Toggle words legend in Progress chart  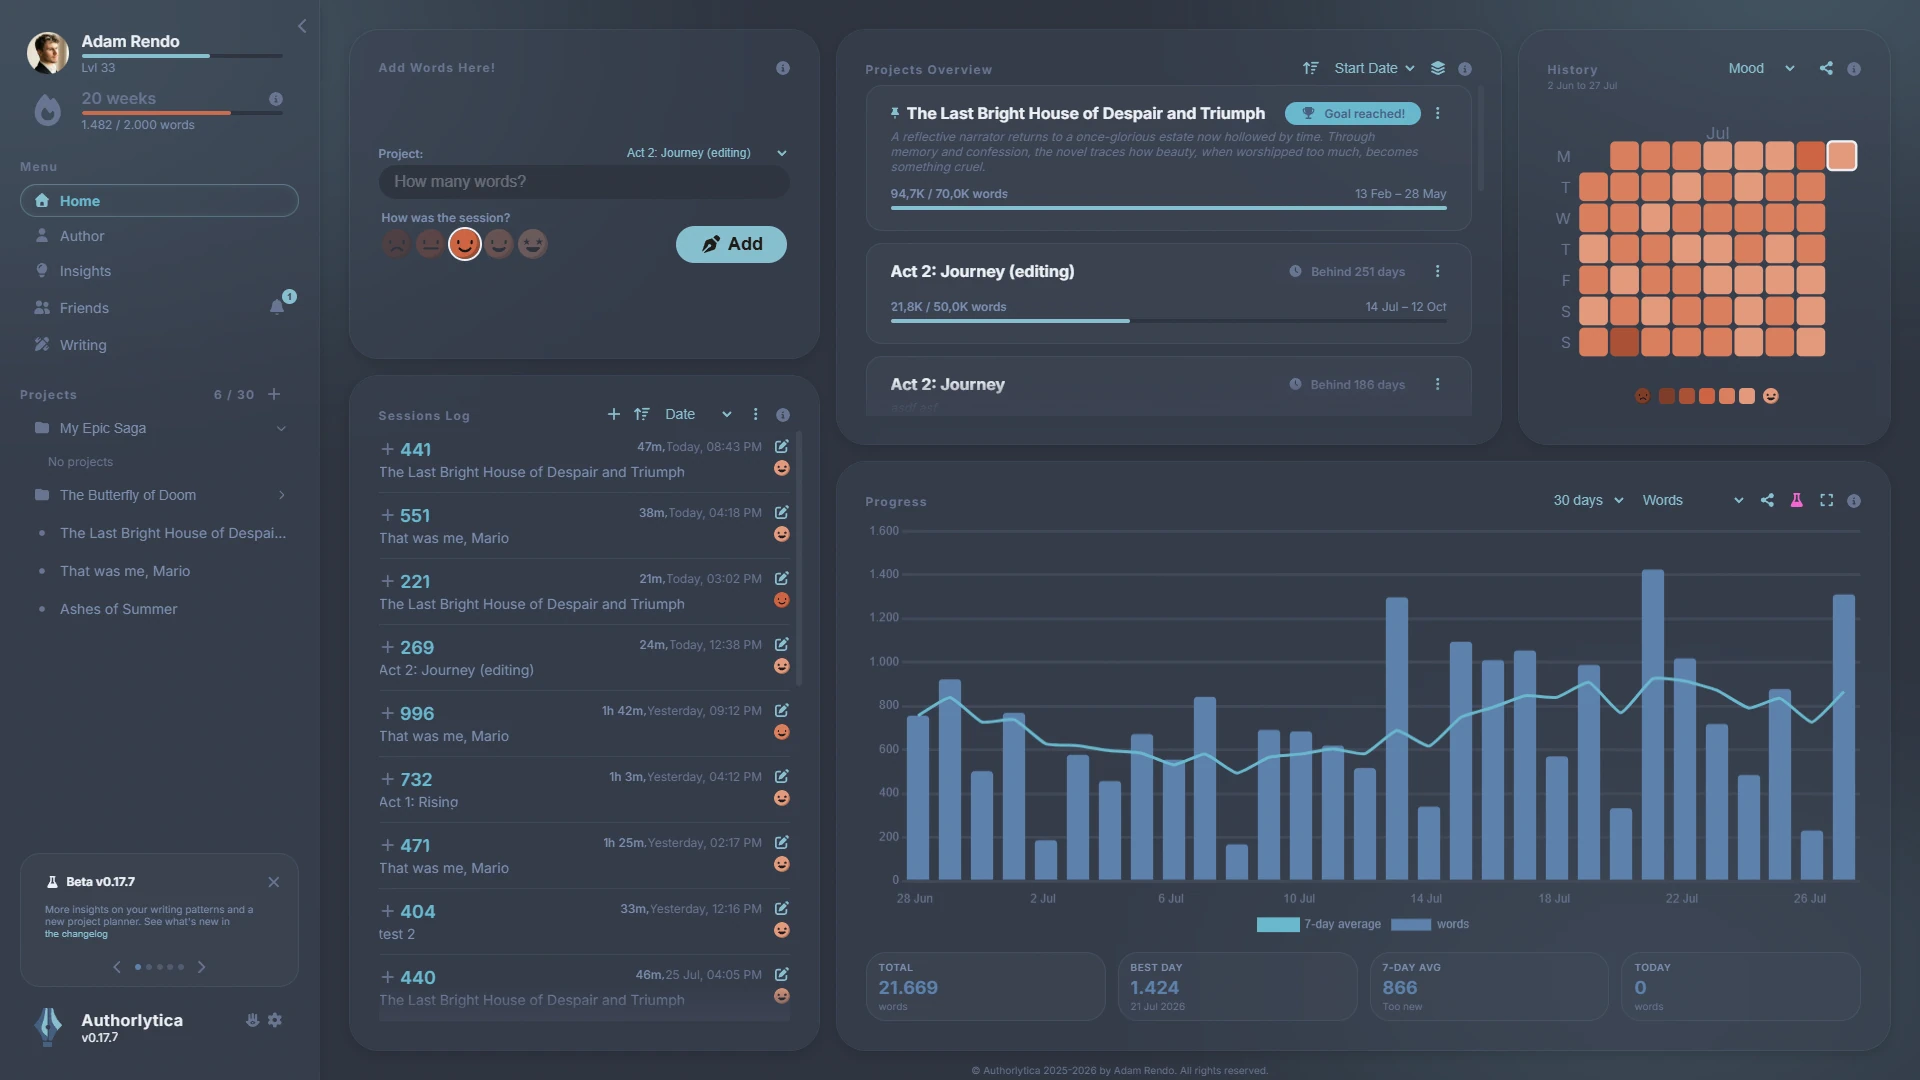[x=1430, y=924]
